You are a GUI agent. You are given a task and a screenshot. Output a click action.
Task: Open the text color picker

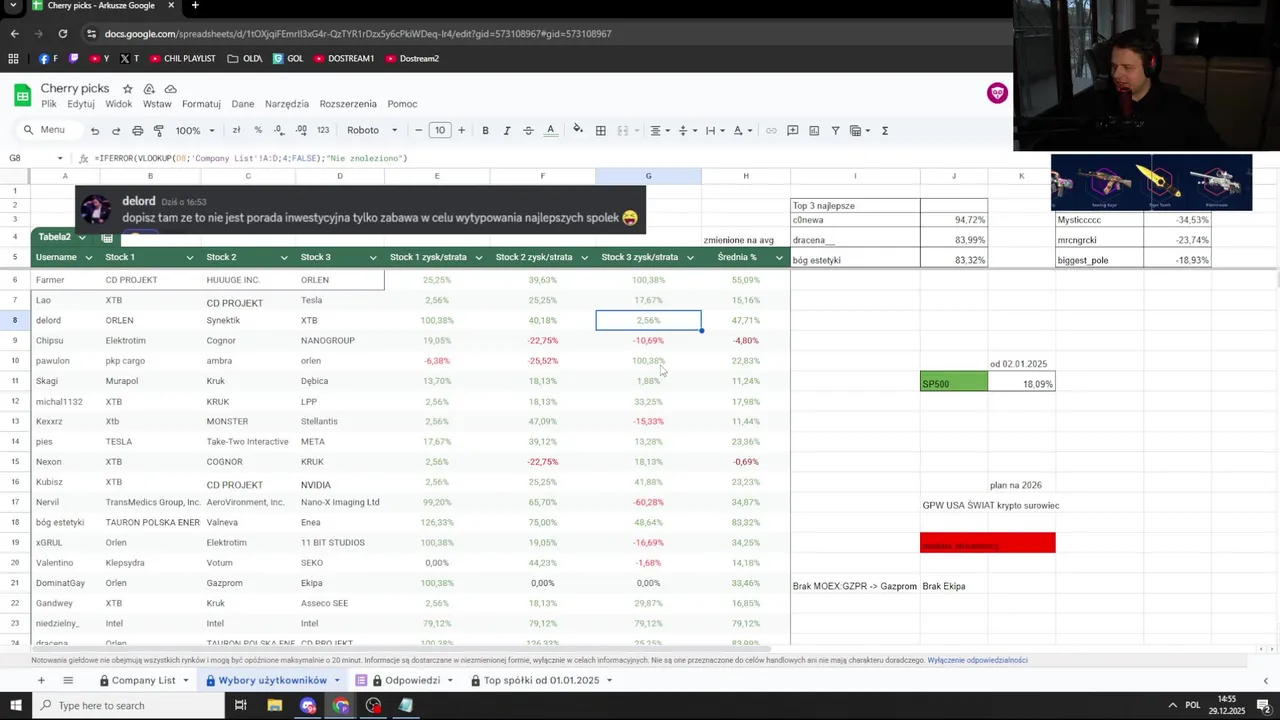click(x=550, y=130)
